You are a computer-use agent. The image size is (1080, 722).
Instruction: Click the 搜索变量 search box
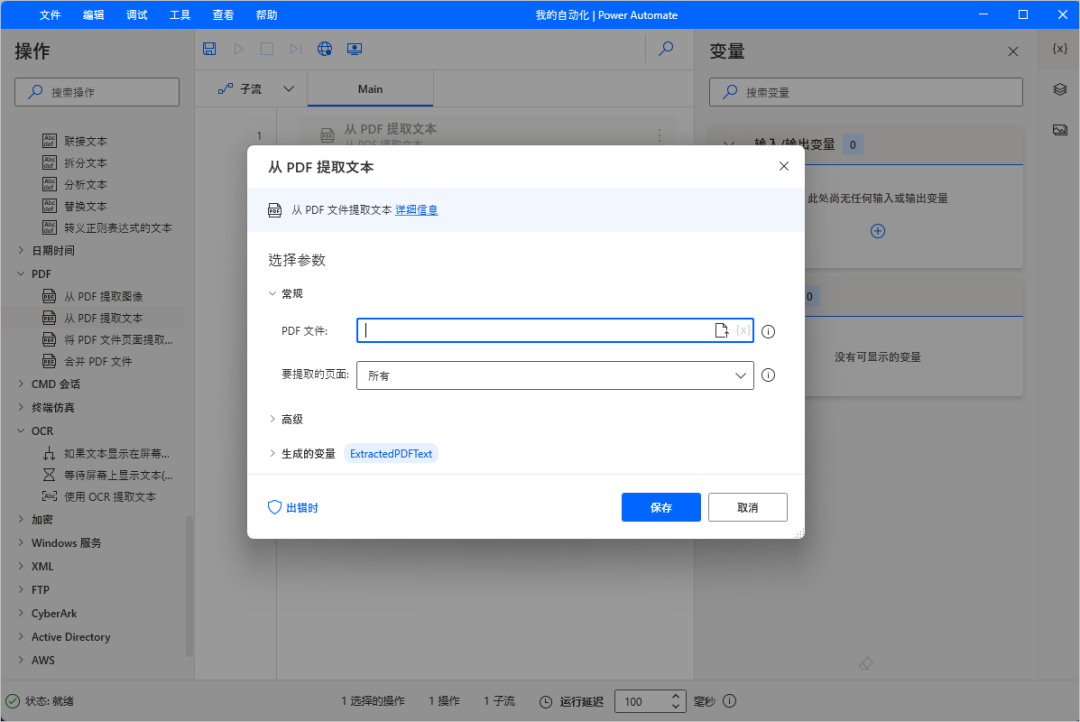click(x=866, y=92)
